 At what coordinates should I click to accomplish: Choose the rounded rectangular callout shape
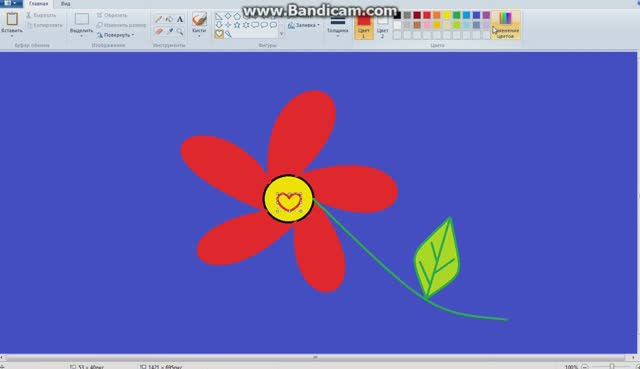coord(255,25)
